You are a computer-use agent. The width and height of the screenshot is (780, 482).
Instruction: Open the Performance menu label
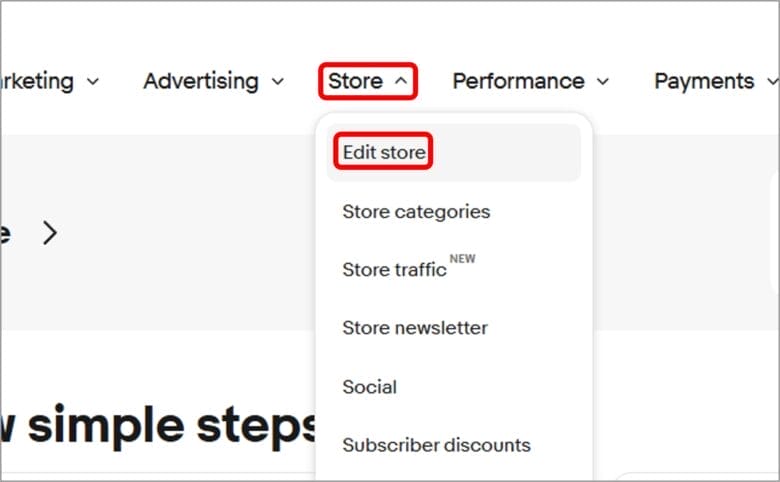click(518, 81)
